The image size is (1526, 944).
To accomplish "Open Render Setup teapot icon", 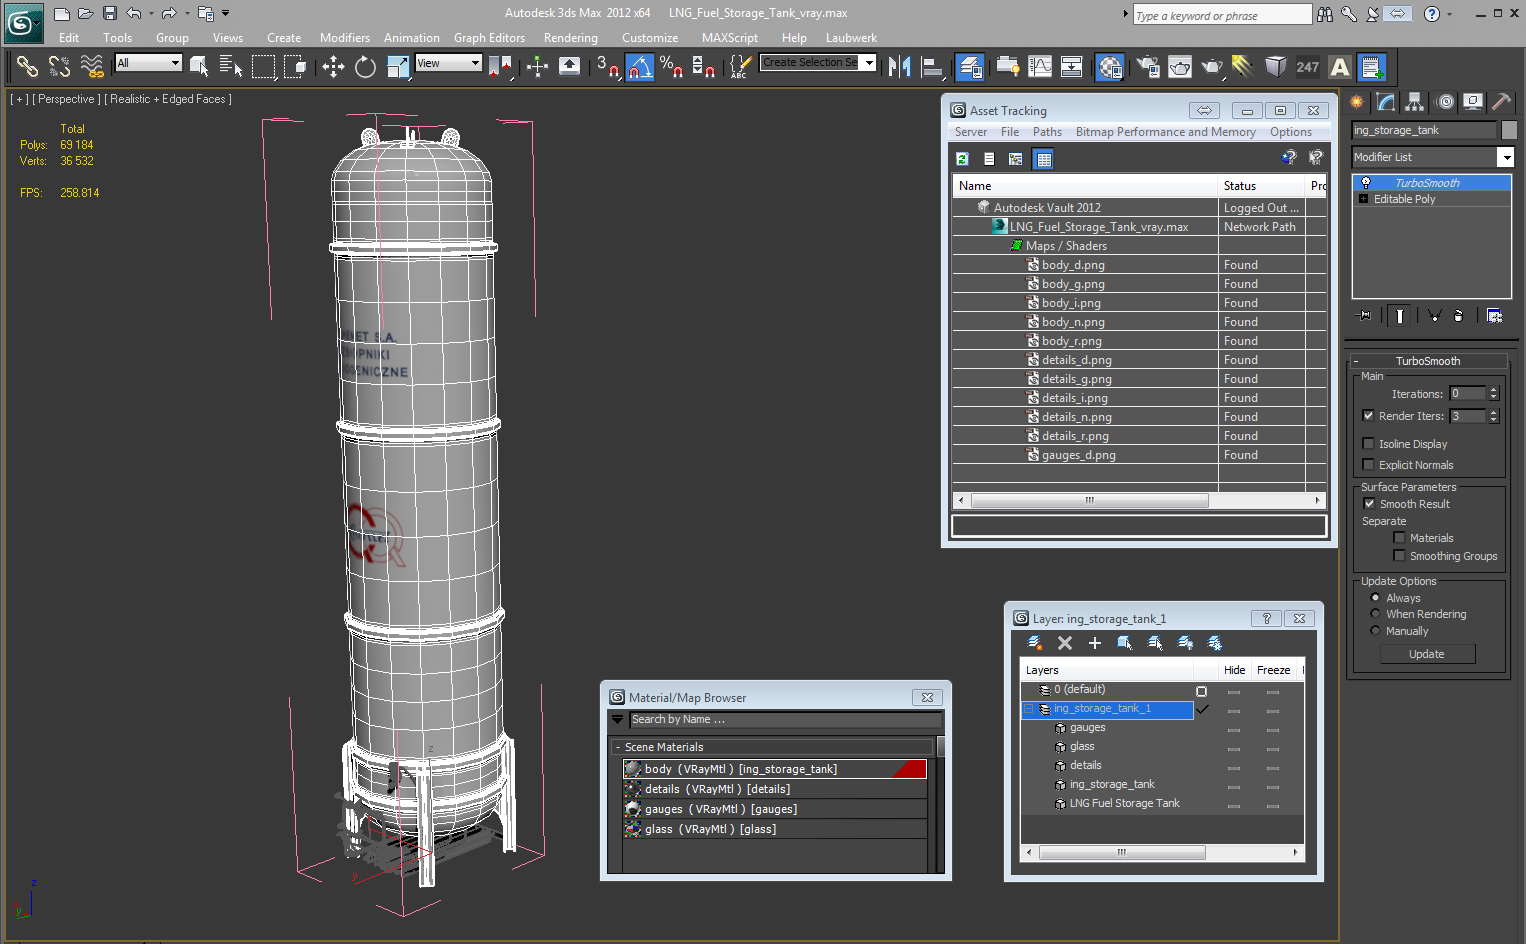I will [1148, 67].
